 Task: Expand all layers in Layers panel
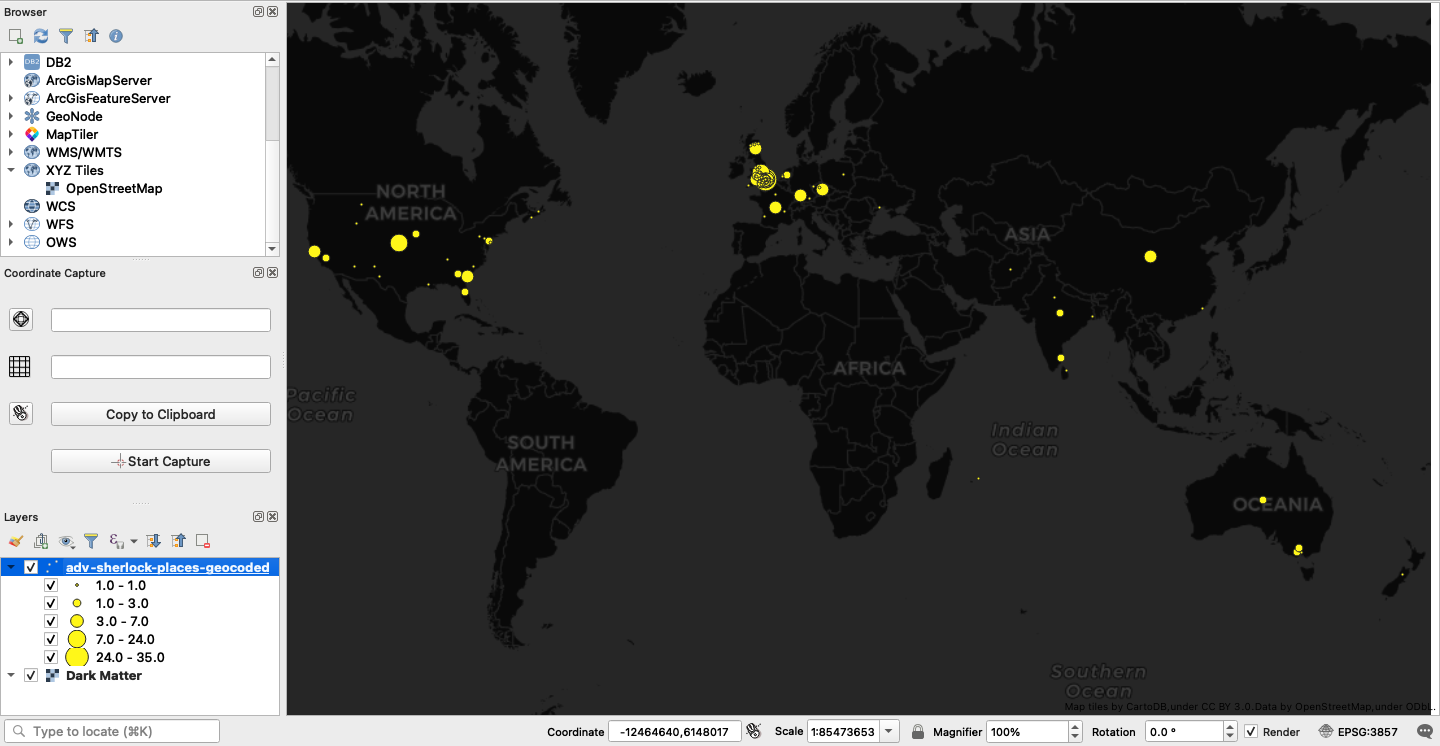[x=154, y=541]
